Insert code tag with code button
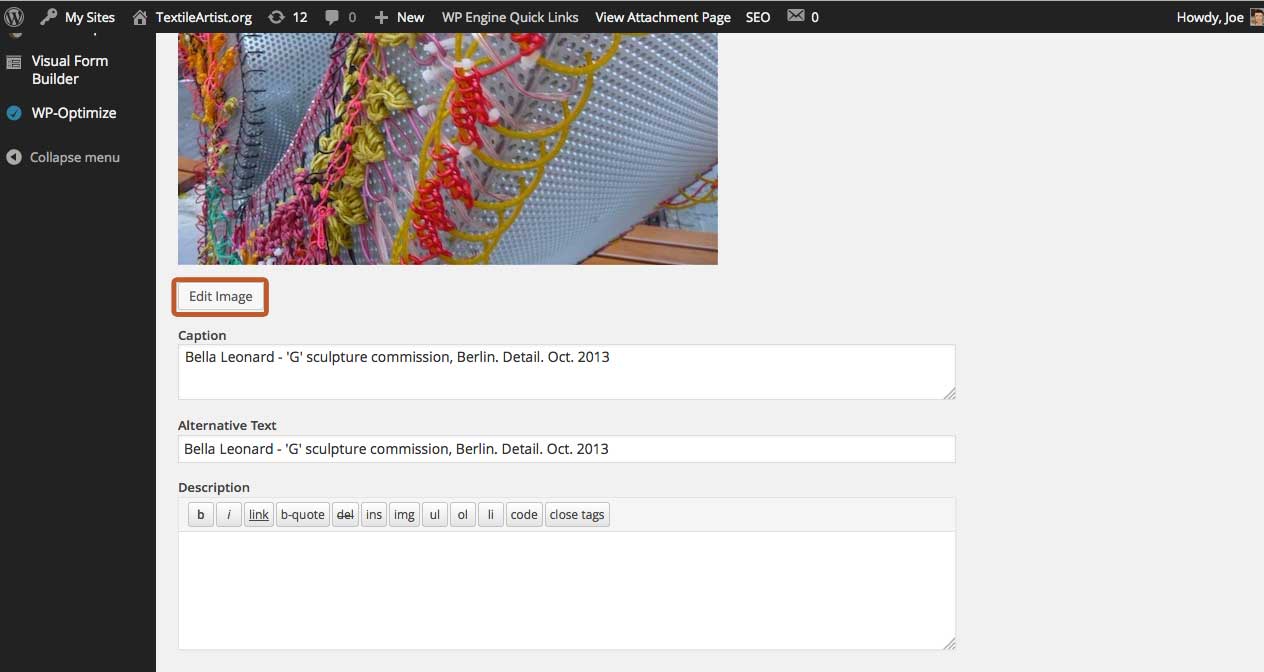The height and width of the screenshot is (672, 1264). 524,514
